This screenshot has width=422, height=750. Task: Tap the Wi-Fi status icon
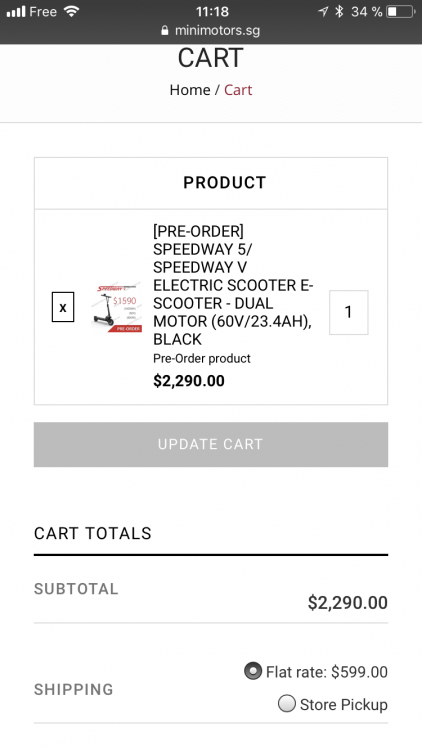[x=71, y=11]
